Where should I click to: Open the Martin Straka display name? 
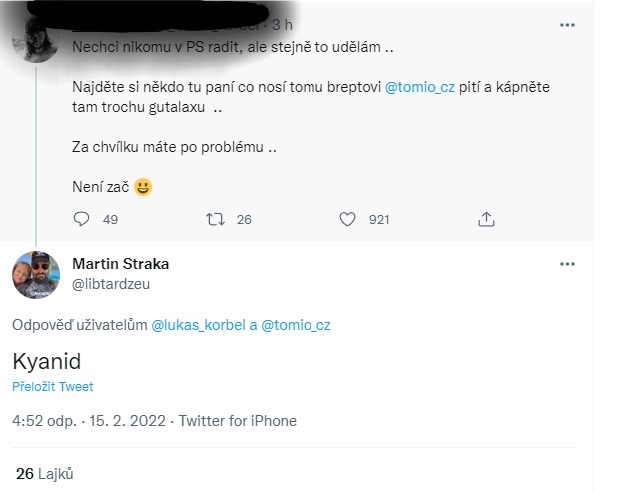click(121, 264)
